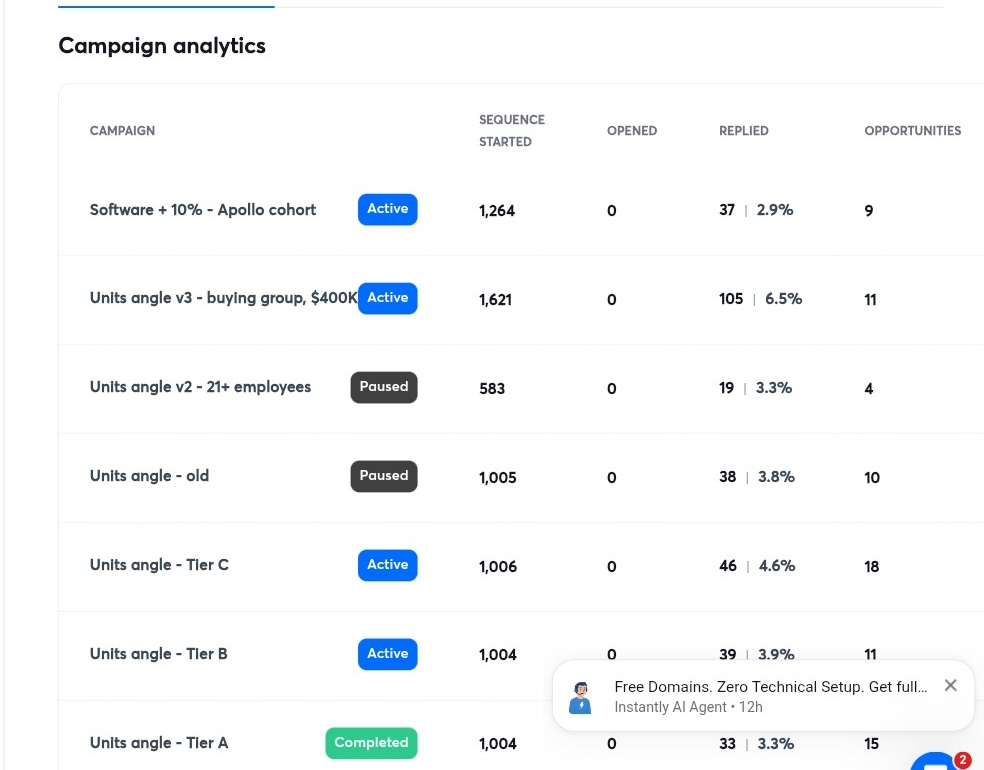The image size is (984, 770).
Task: Open Units angle - old campaign
Action: (149, 476)
